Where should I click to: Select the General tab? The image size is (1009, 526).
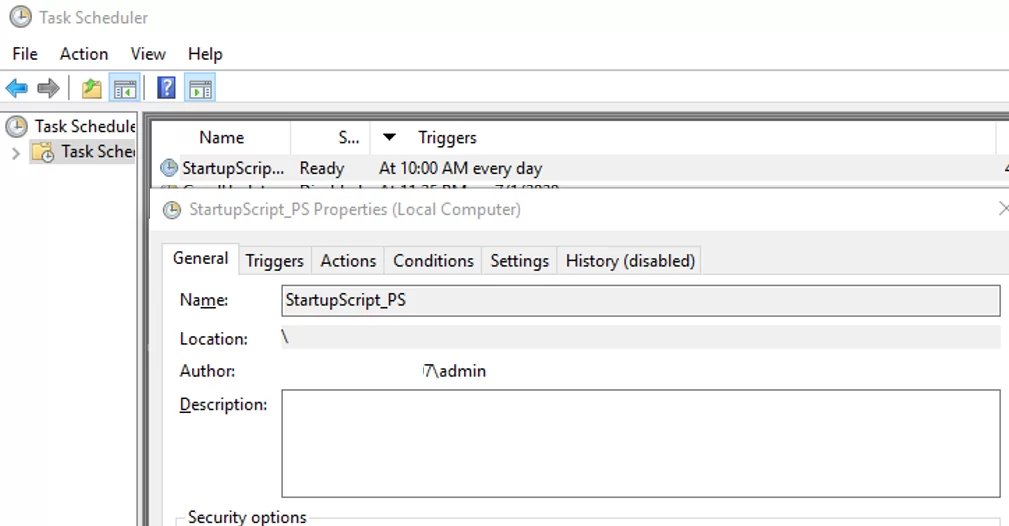click(200, 259)
